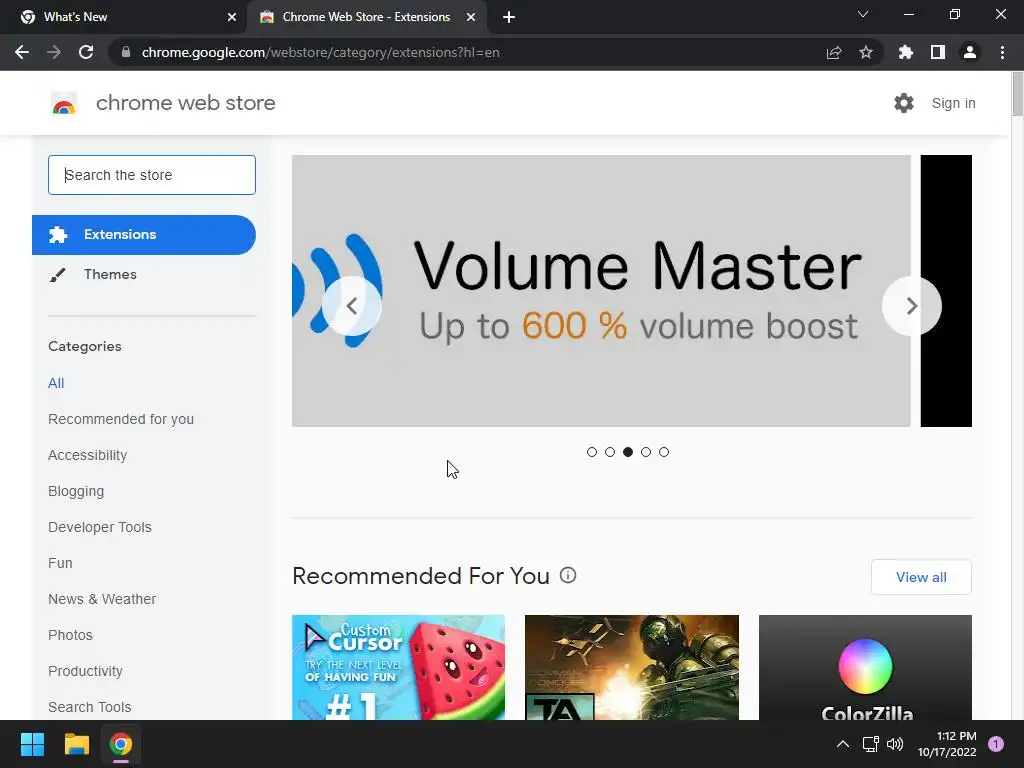Screen dimensions: 1024x768
Task: Click Chrome icon in taskbar
Action: (x=121, y=744)
